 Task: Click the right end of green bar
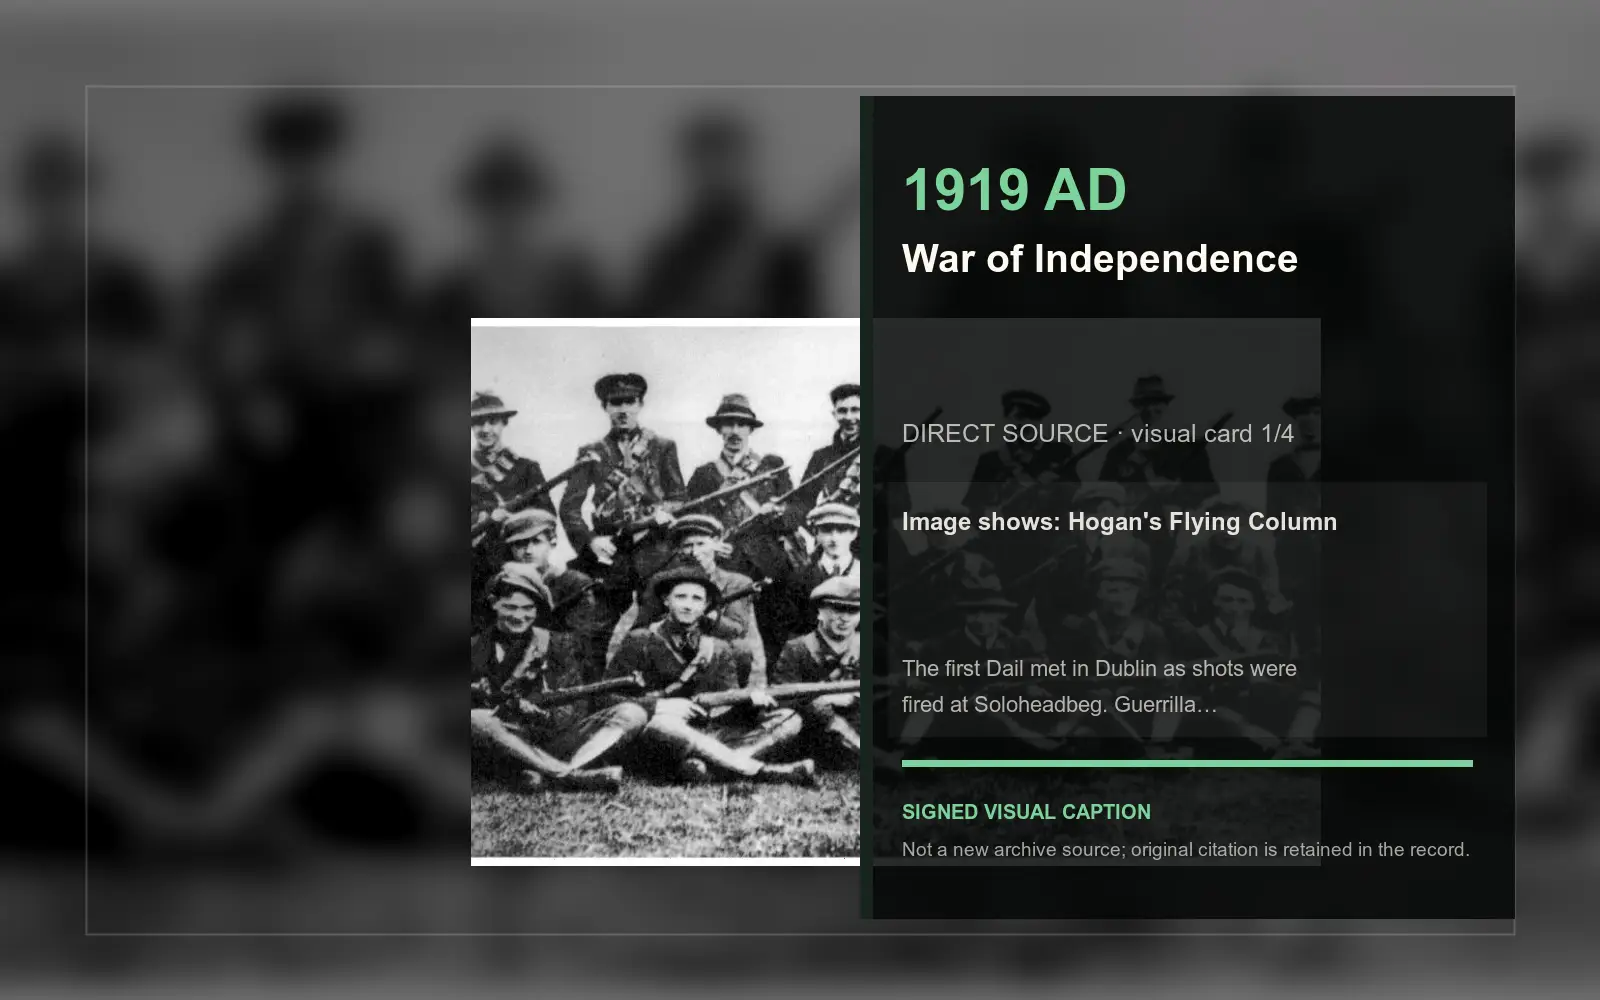coord(1466,764)
